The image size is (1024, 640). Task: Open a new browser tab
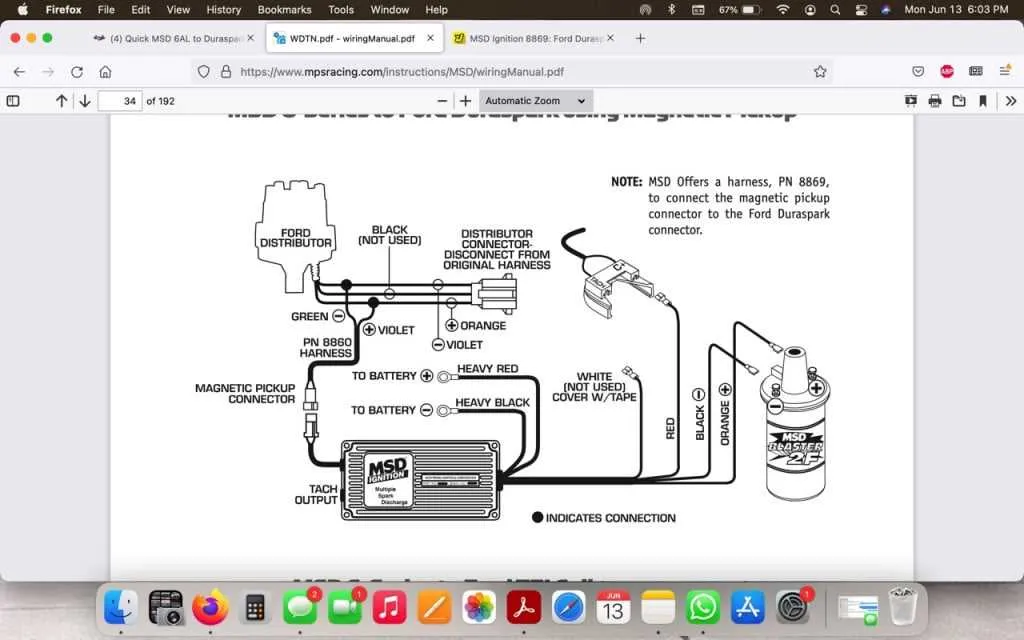coord(640,39)
